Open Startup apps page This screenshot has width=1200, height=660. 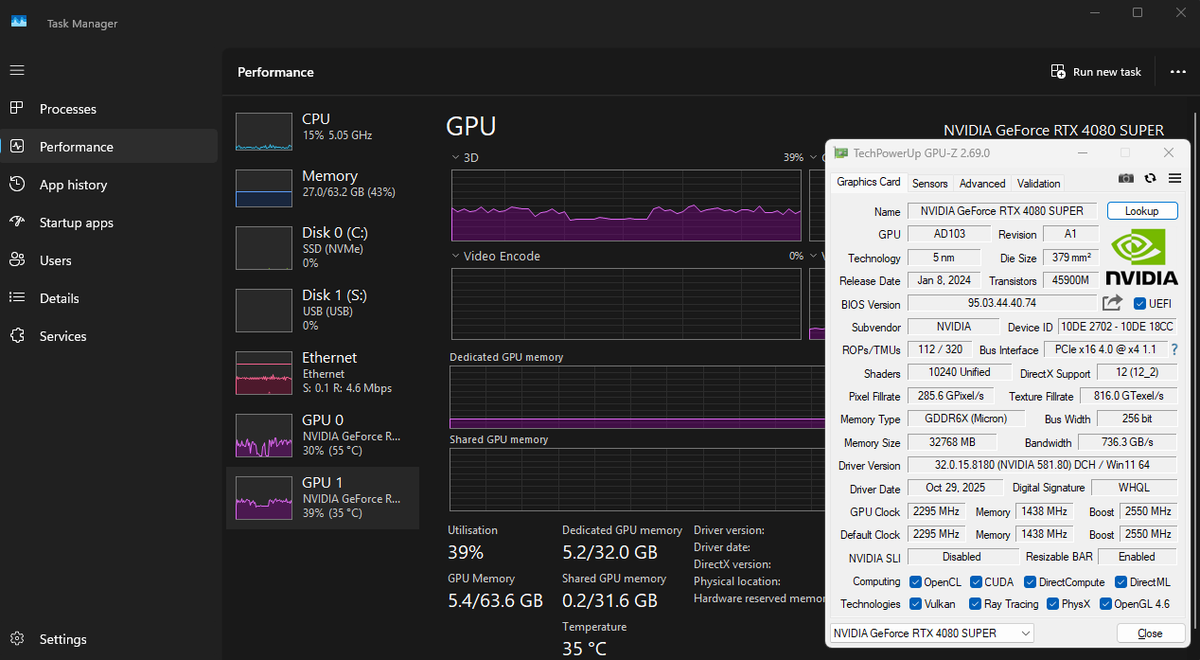[x=109, y=223]
